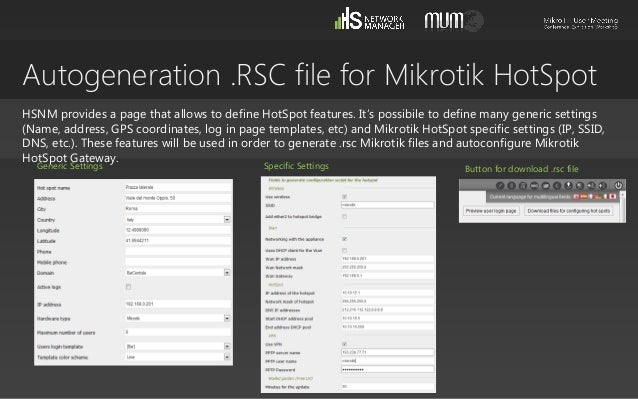Click Download files for configuring hot spots
Viewport: 638px width, 399px height.
pyautogui.click(x=568, y=211)
